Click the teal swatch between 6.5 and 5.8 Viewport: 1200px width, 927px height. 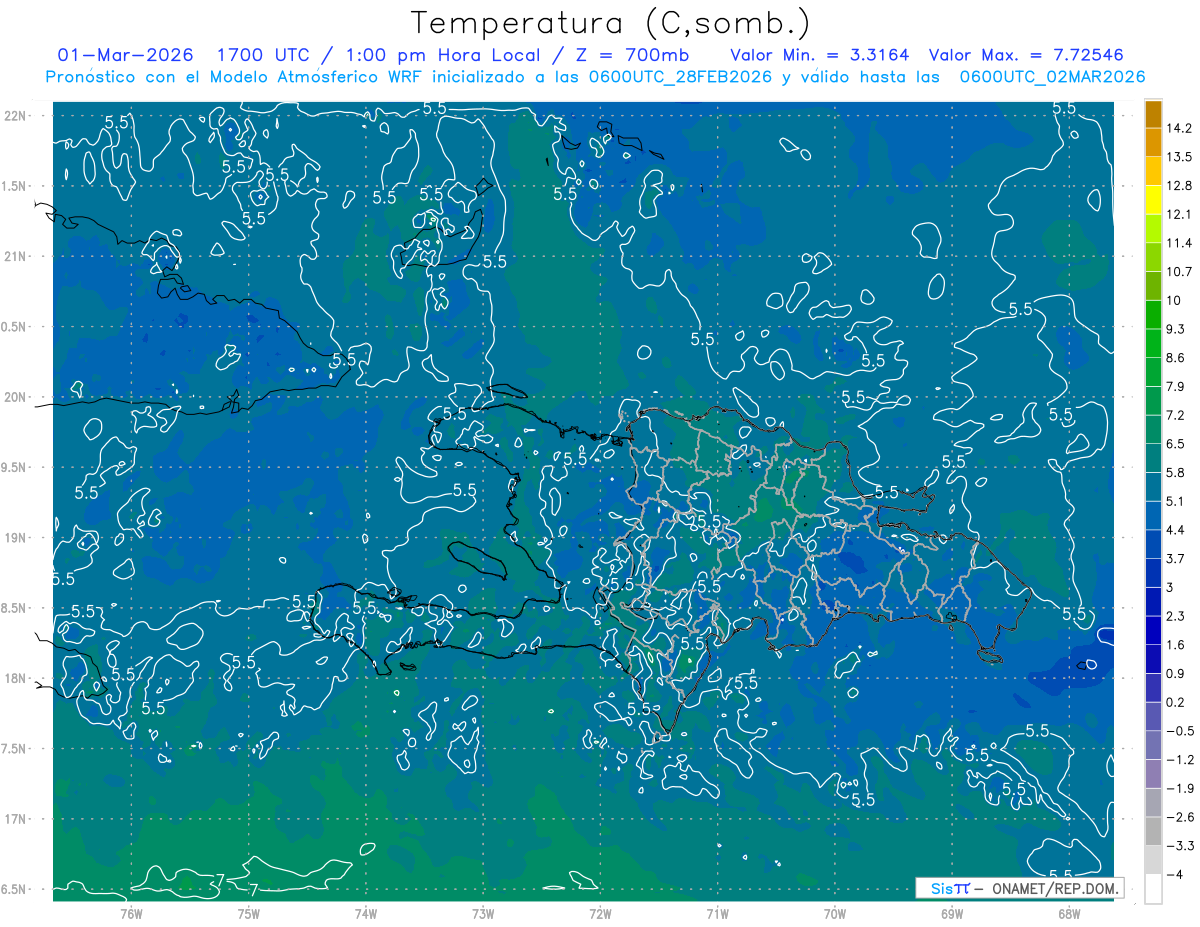1153,457
